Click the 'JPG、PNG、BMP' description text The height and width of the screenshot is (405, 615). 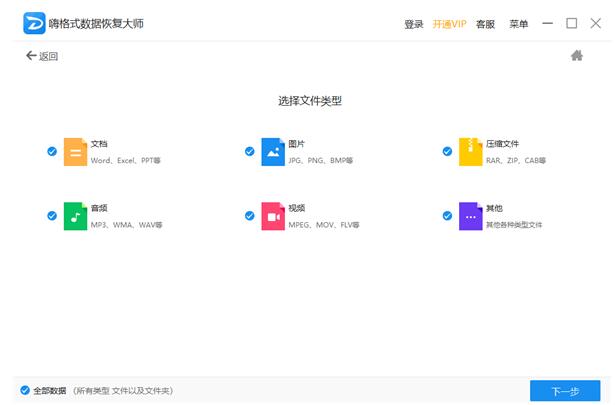pos(321,160)
